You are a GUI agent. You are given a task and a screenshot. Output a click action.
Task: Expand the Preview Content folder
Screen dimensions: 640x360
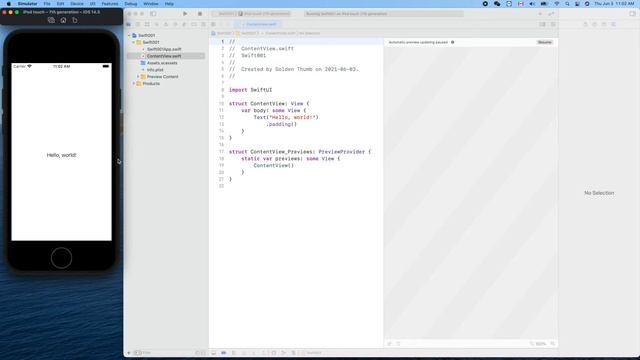138,77
